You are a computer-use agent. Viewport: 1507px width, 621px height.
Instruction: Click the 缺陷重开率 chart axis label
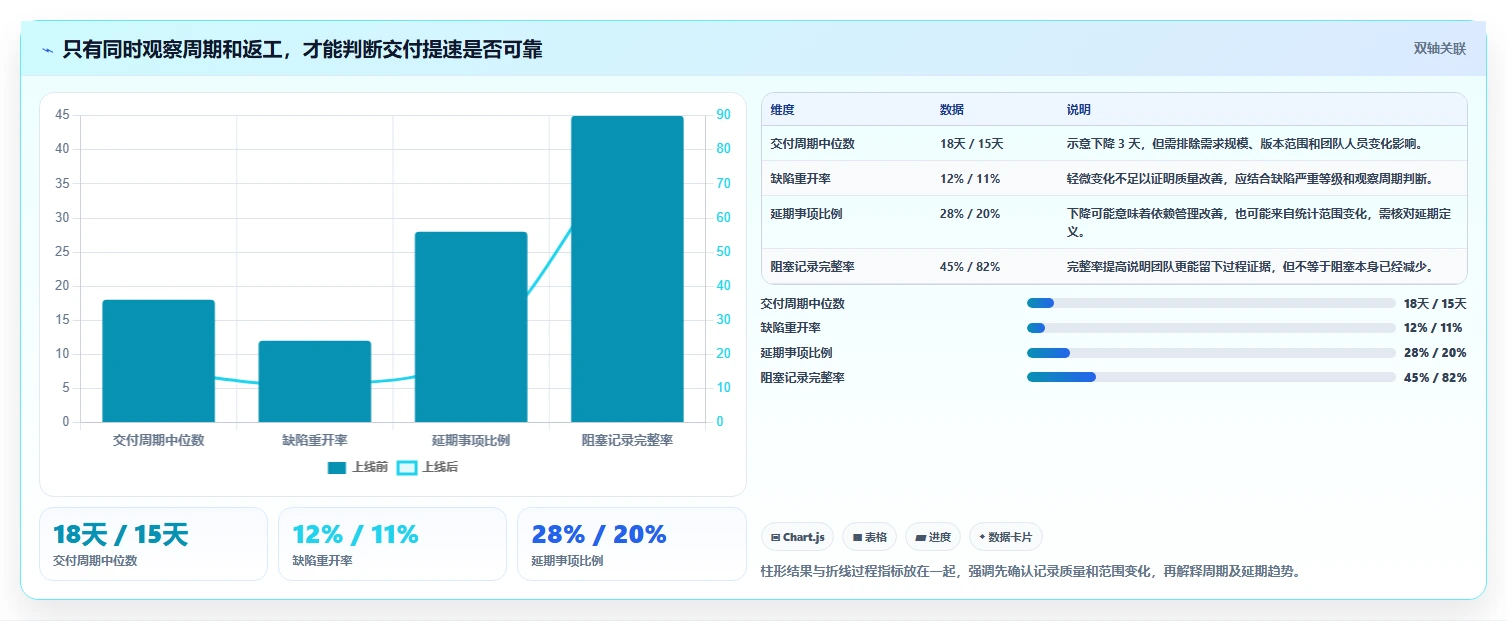click(x=315, y=440)
